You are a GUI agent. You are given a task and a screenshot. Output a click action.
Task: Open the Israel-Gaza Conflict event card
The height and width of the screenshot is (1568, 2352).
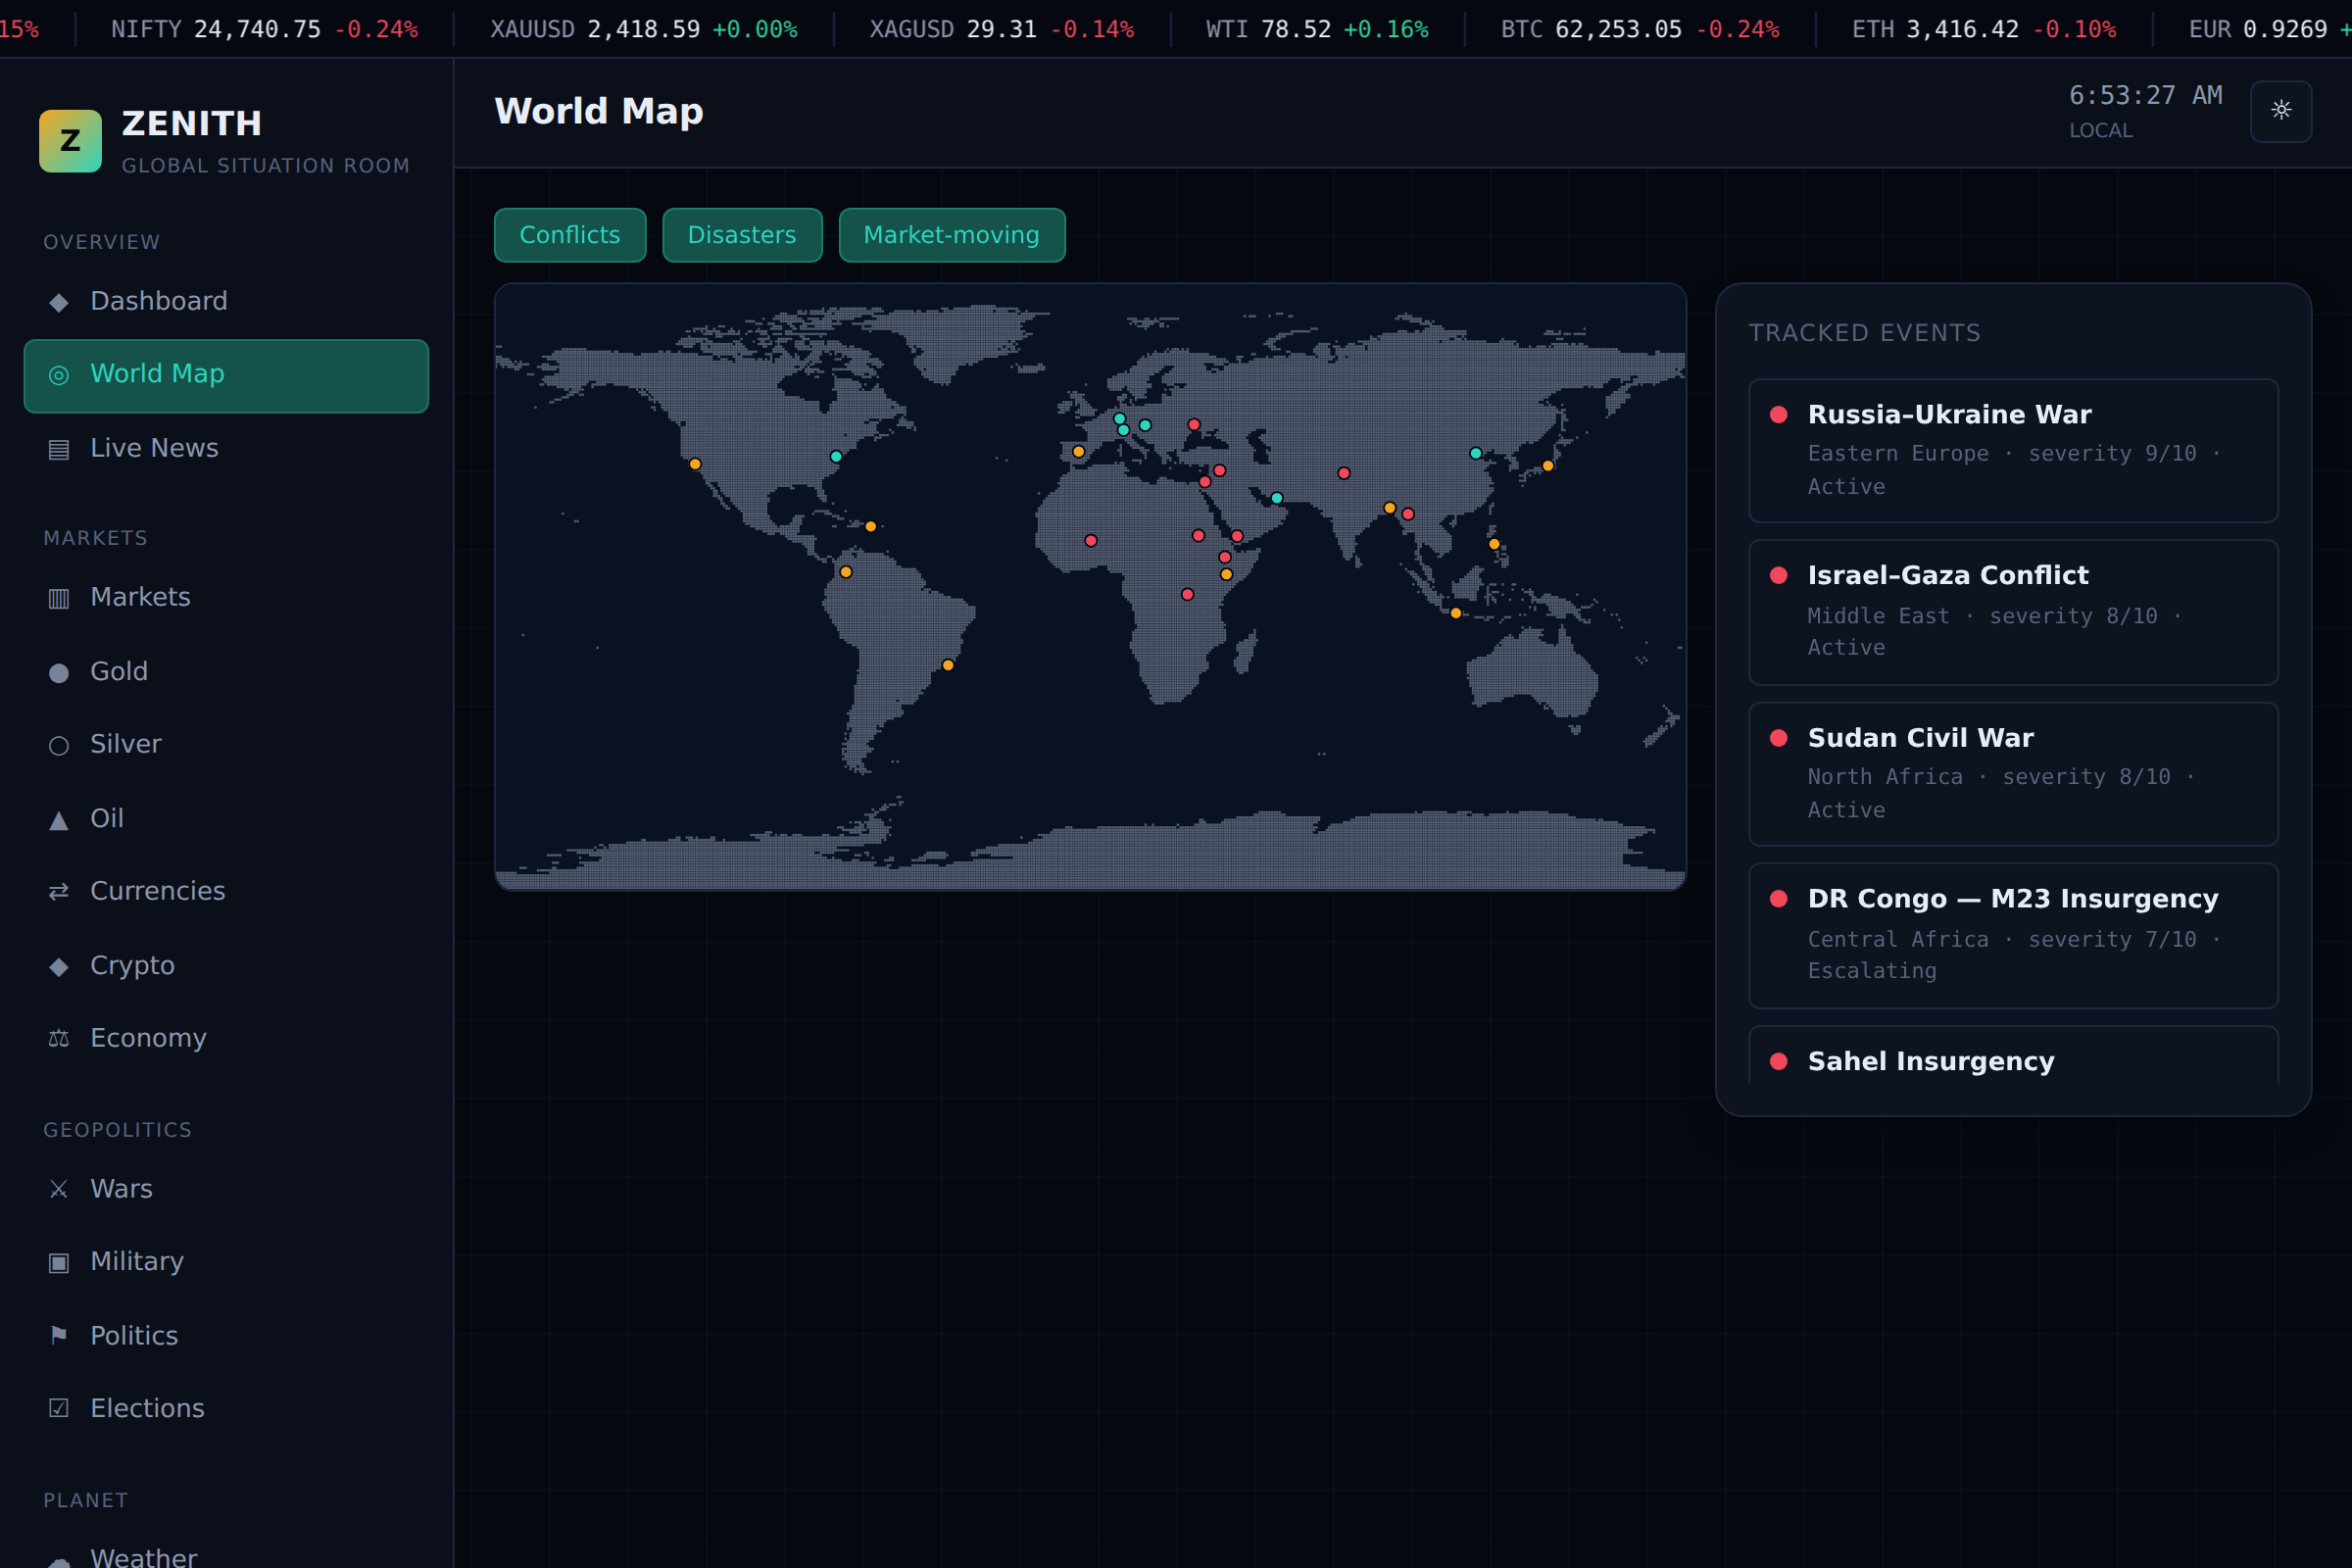point(2013,613)
